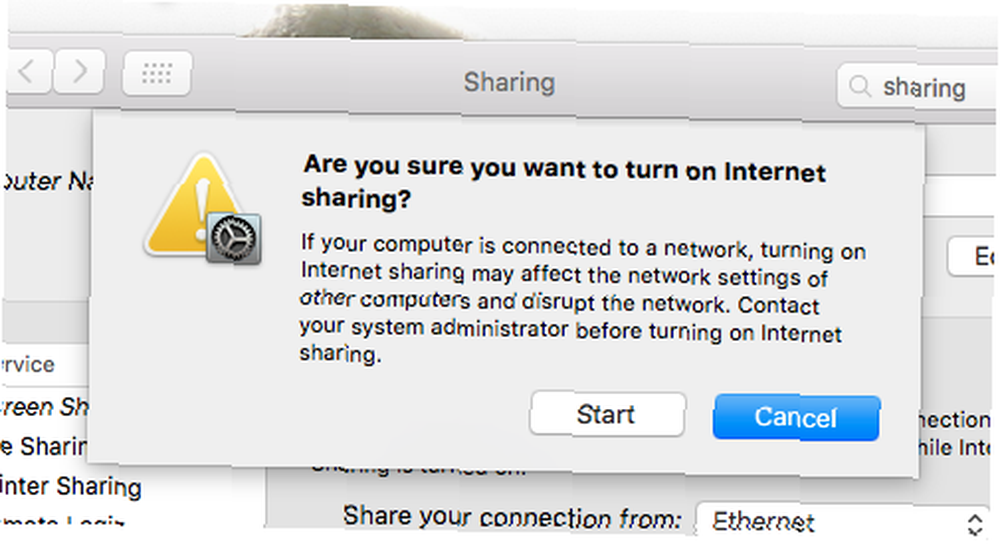This screenshot has height=544, width=1000.
Task: Focus the search field containing sharing
Action: coord(918,86)
